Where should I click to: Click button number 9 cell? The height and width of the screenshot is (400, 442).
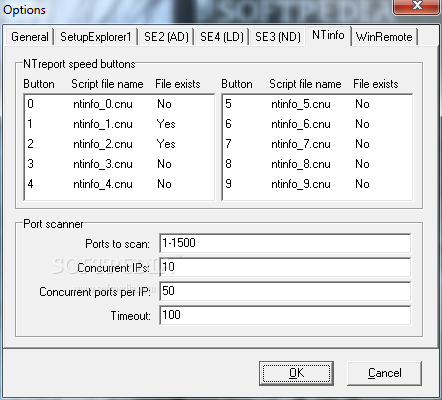pos(228,184)
